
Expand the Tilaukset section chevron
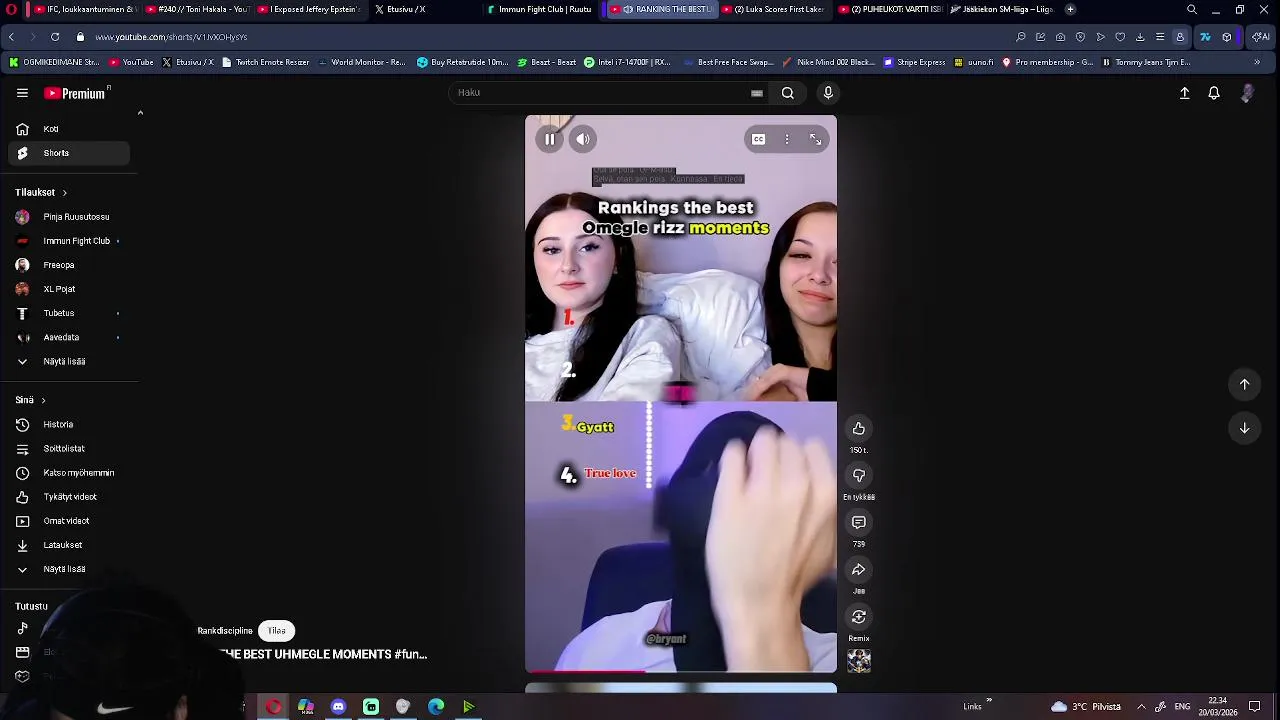65,193
